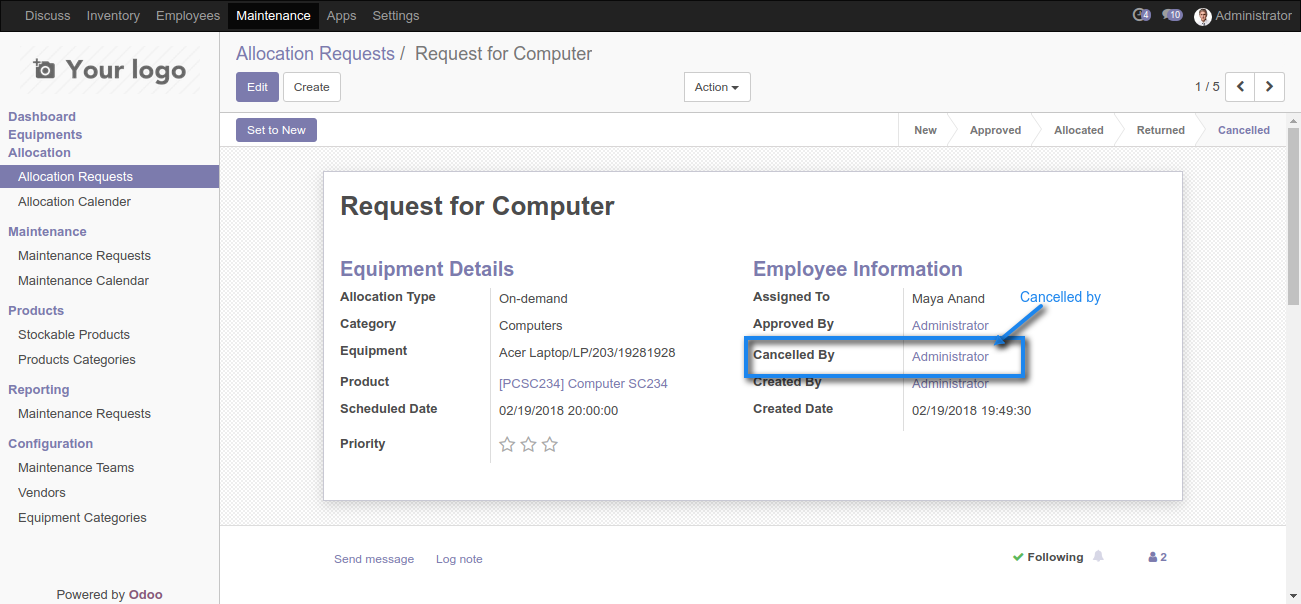This screenshot has width=1301, height=604.
Task: Open the Allocation section header in sidebar
Action: click(39, 153)
